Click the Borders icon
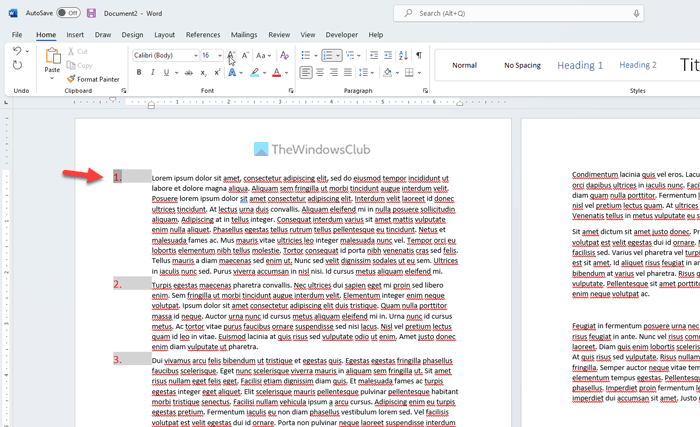700x427 pixels. pyautogui.click(x=409, y=72)
